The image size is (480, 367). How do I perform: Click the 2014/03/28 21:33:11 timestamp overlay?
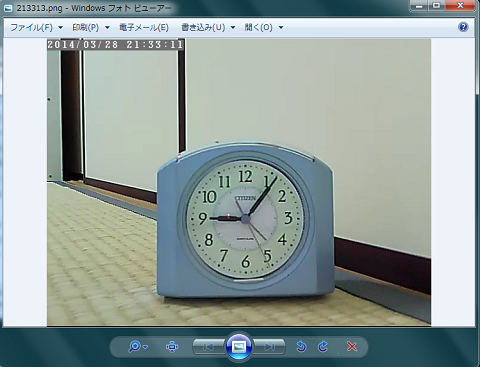pos(116,44)
